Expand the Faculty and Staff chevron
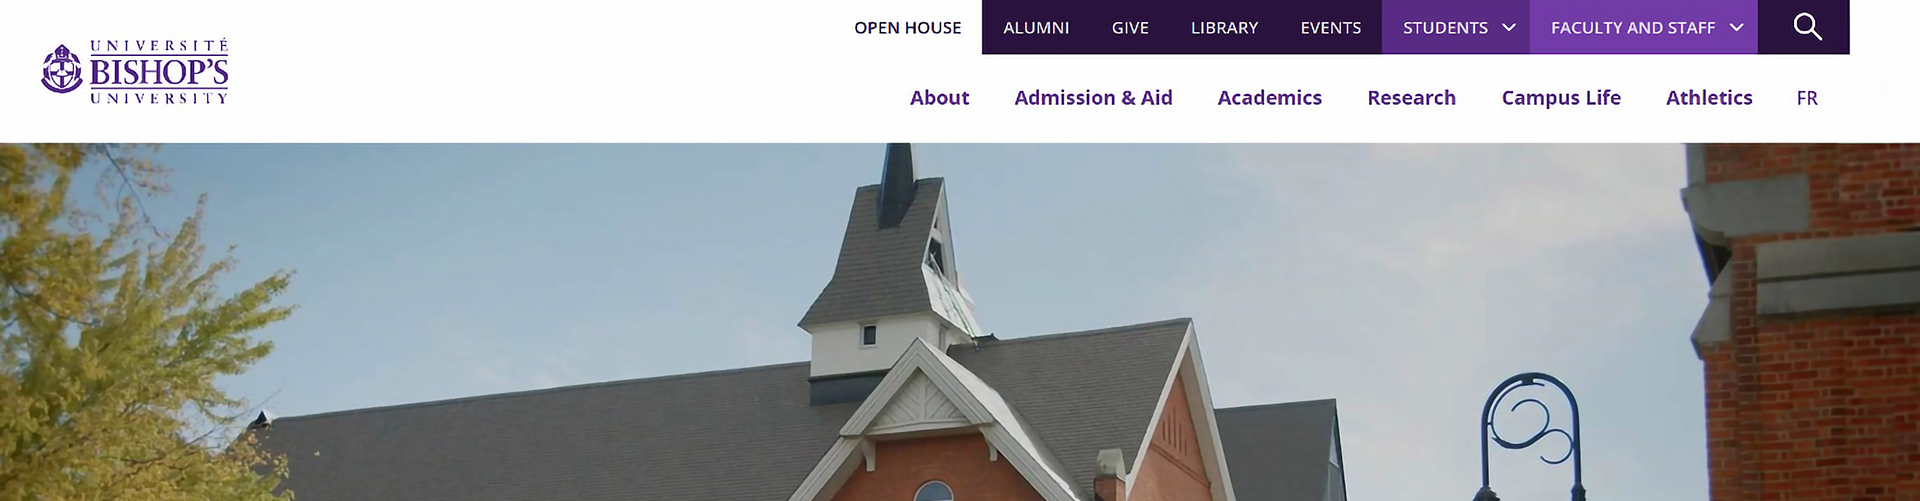Screen dimensions: 1920x501 point(1736,28)
